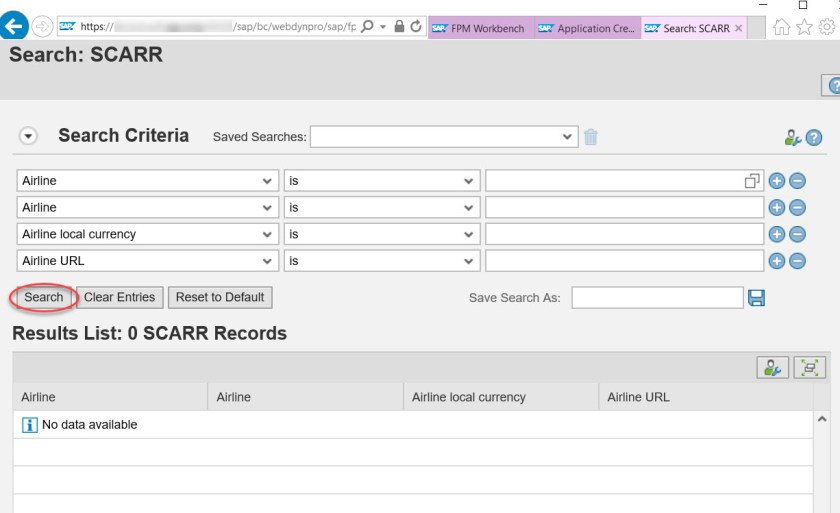Add row after Airline URL criterion
The image size is (840, 513).
[776, 261]
